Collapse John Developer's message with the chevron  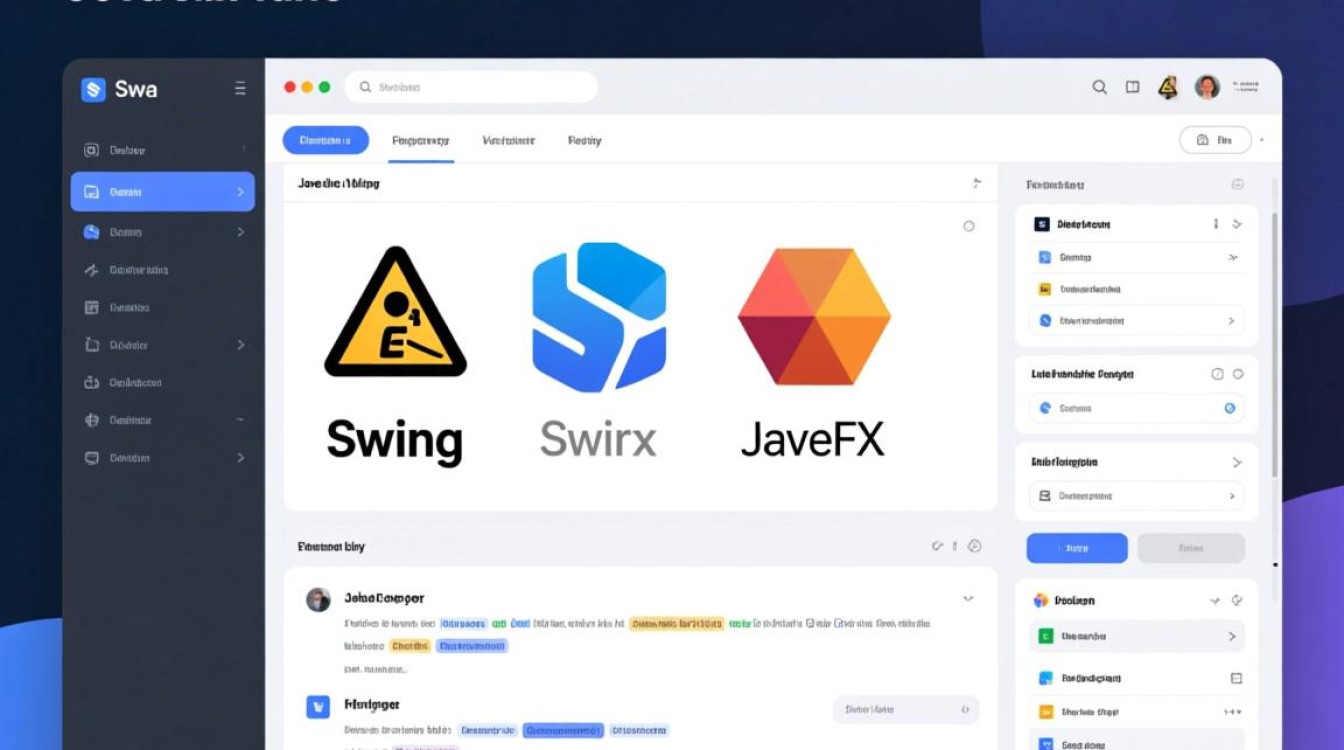click(x=967, y=598)
